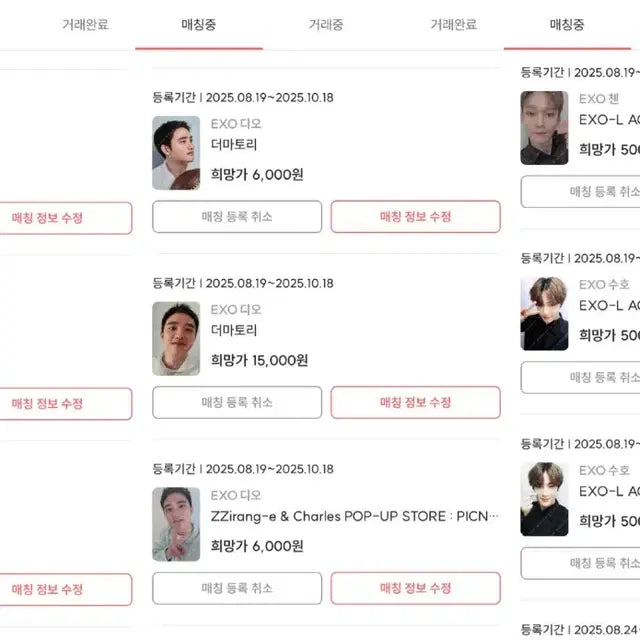
Task: Switch to the 거래중 tab
Action: pyautogui.click(x=326, y=24)
